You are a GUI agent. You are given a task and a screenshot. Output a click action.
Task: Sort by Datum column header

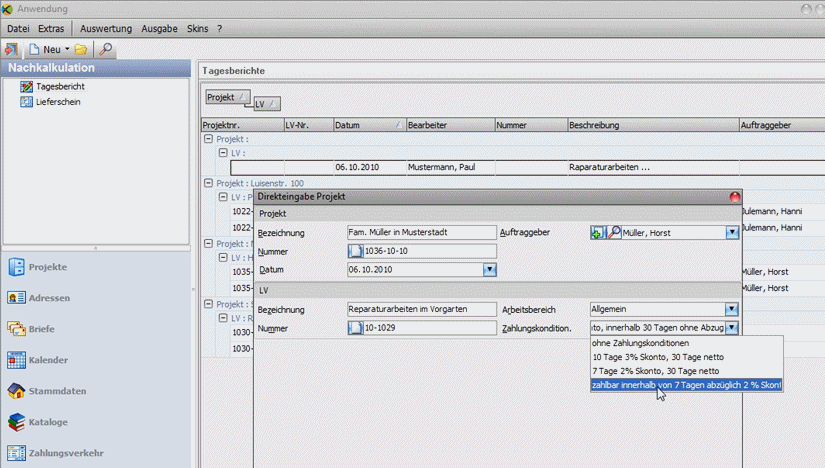pos(369,125)
